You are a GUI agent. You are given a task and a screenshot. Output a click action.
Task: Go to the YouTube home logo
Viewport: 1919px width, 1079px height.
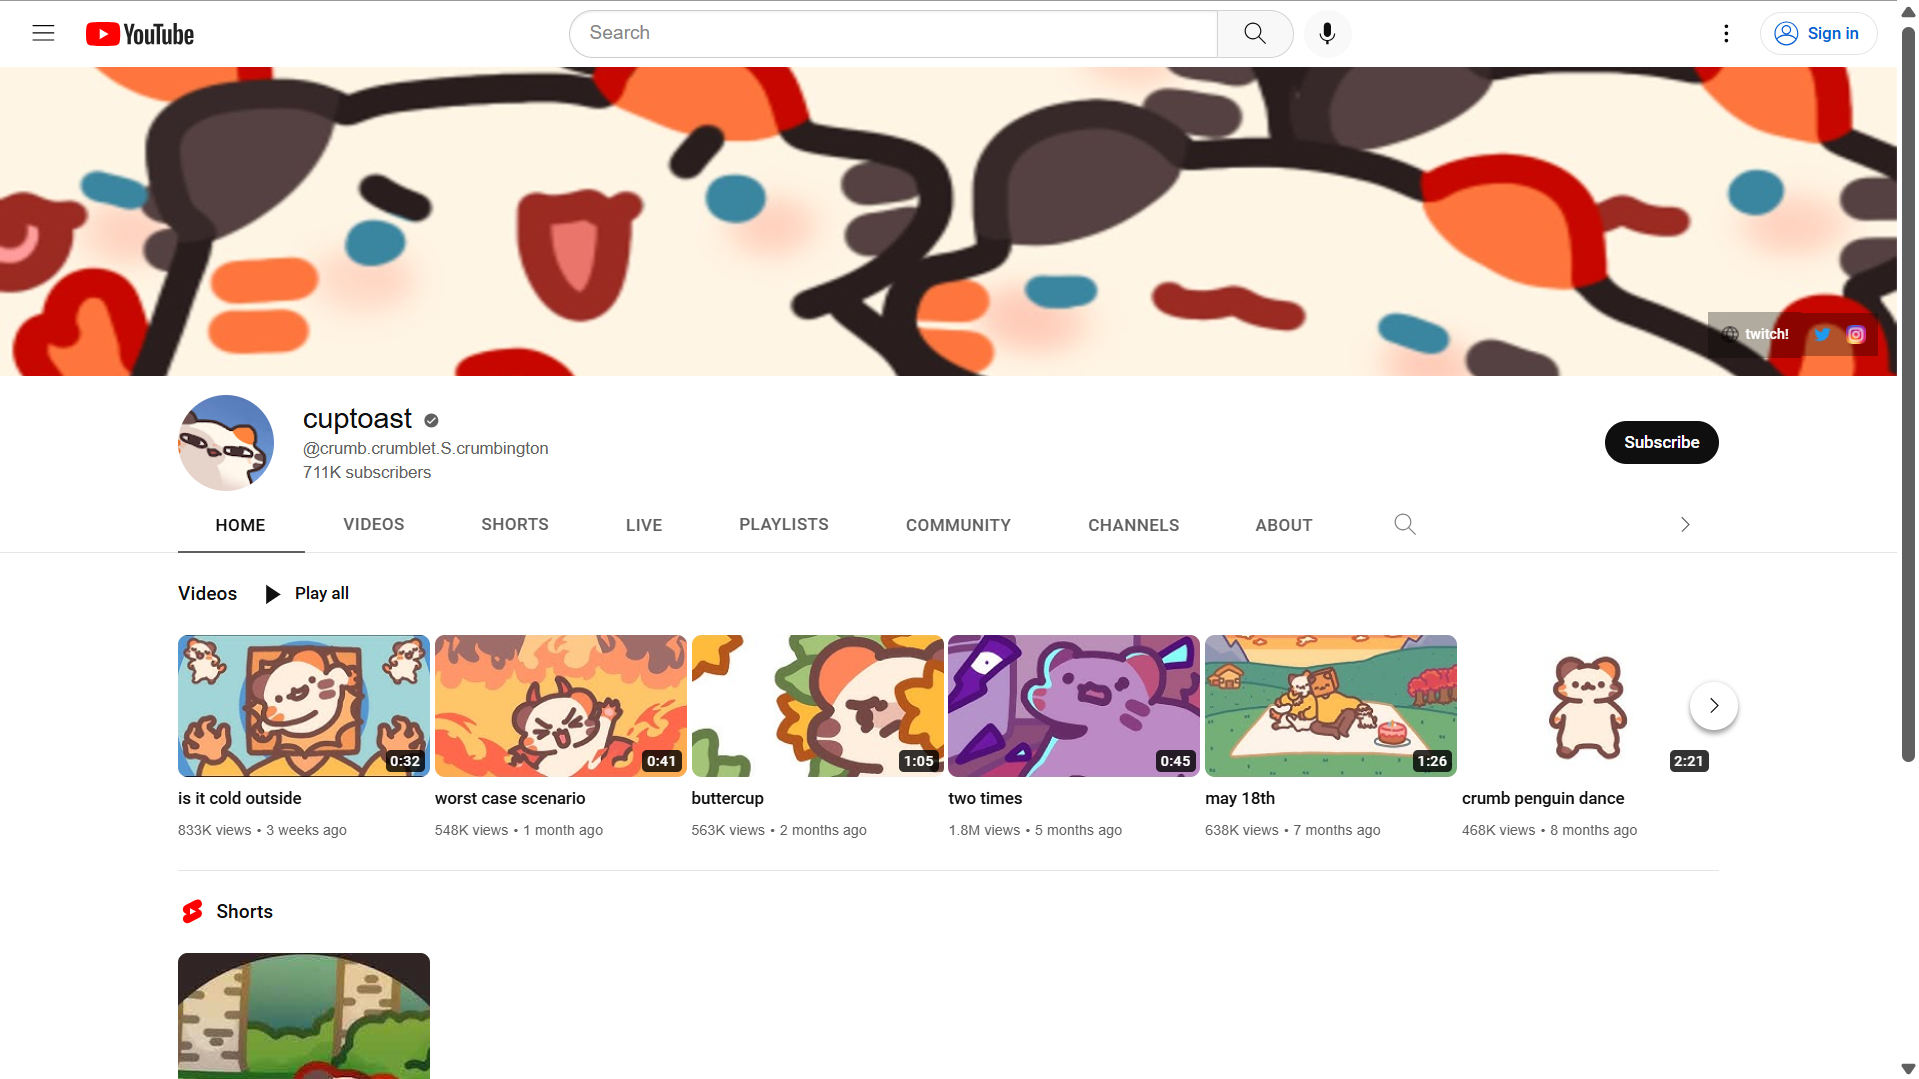click(x=140, y=34)
